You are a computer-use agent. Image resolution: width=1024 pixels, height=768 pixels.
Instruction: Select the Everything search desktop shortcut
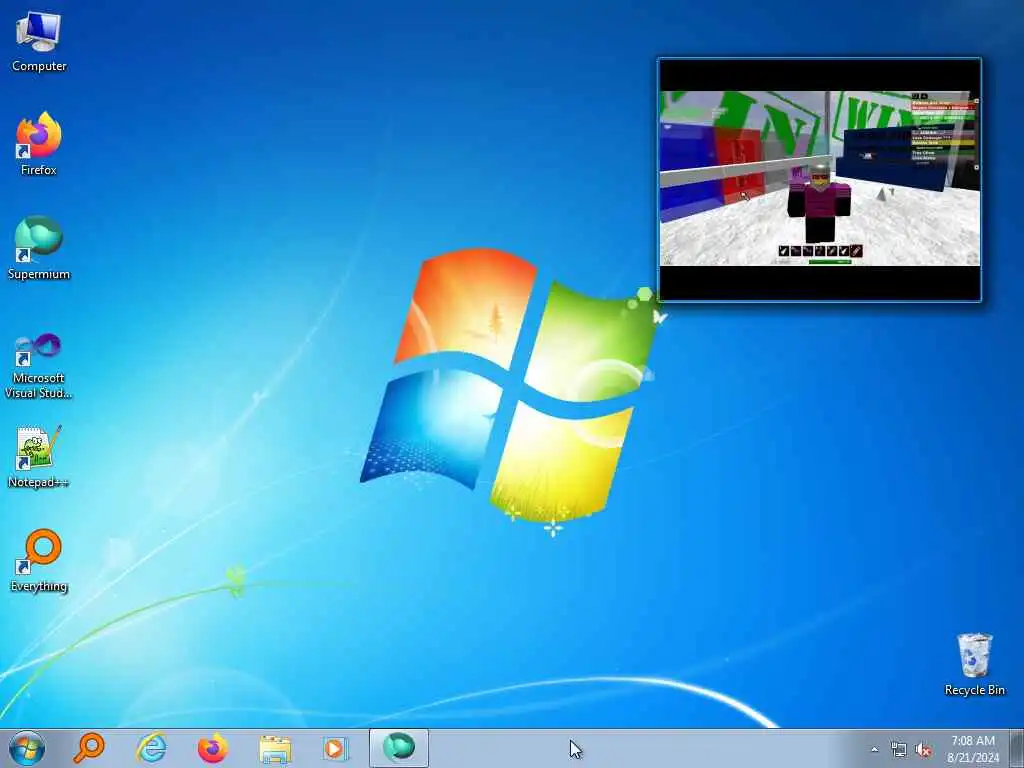tap(39, 561)
